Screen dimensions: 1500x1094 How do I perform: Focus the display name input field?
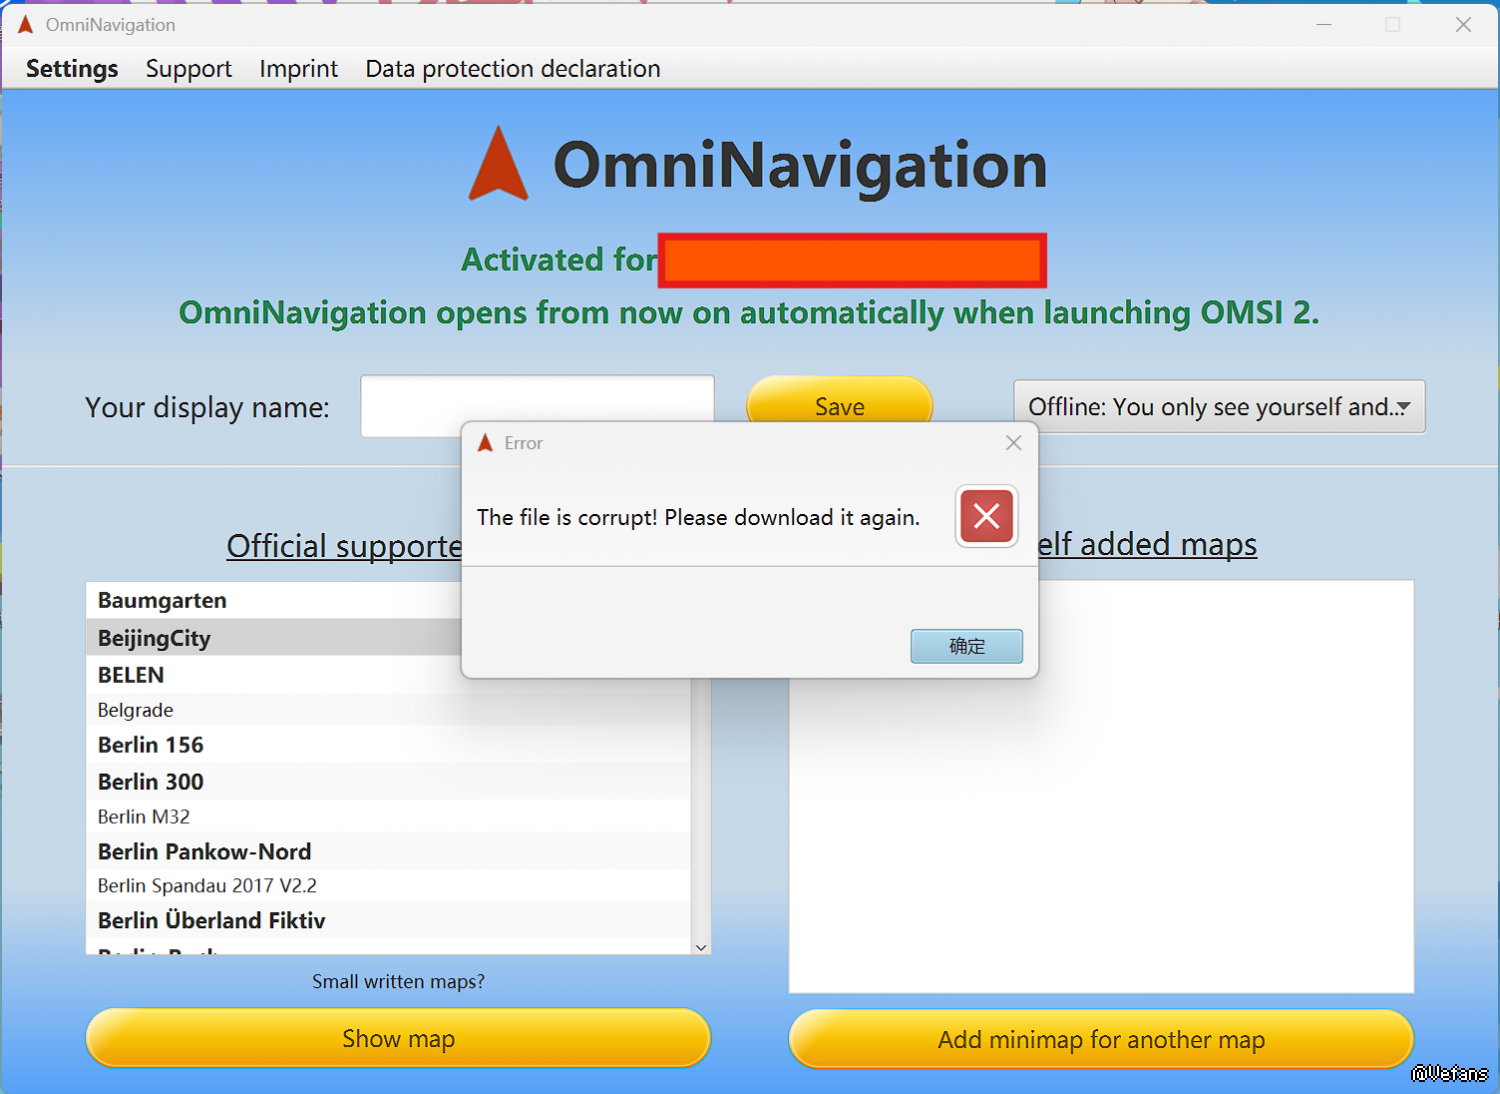coord(537,406)
